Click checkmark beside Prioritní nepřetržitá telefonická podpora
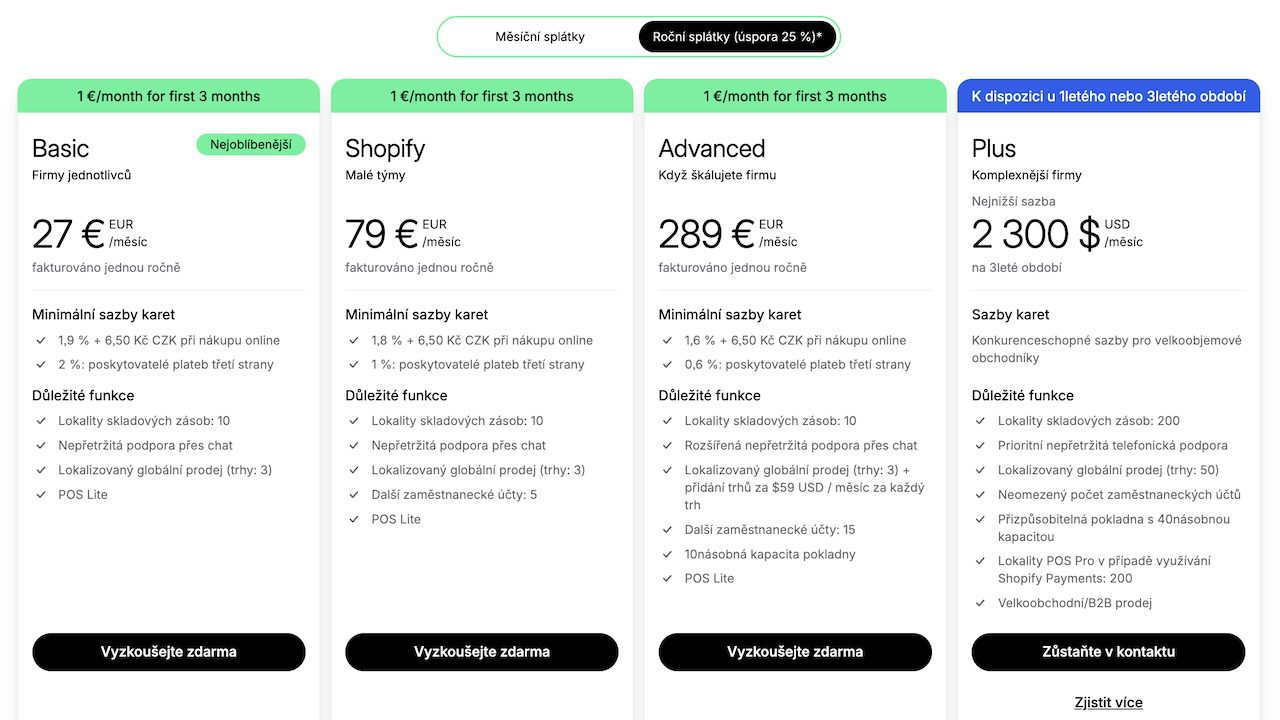 [981, 446]
